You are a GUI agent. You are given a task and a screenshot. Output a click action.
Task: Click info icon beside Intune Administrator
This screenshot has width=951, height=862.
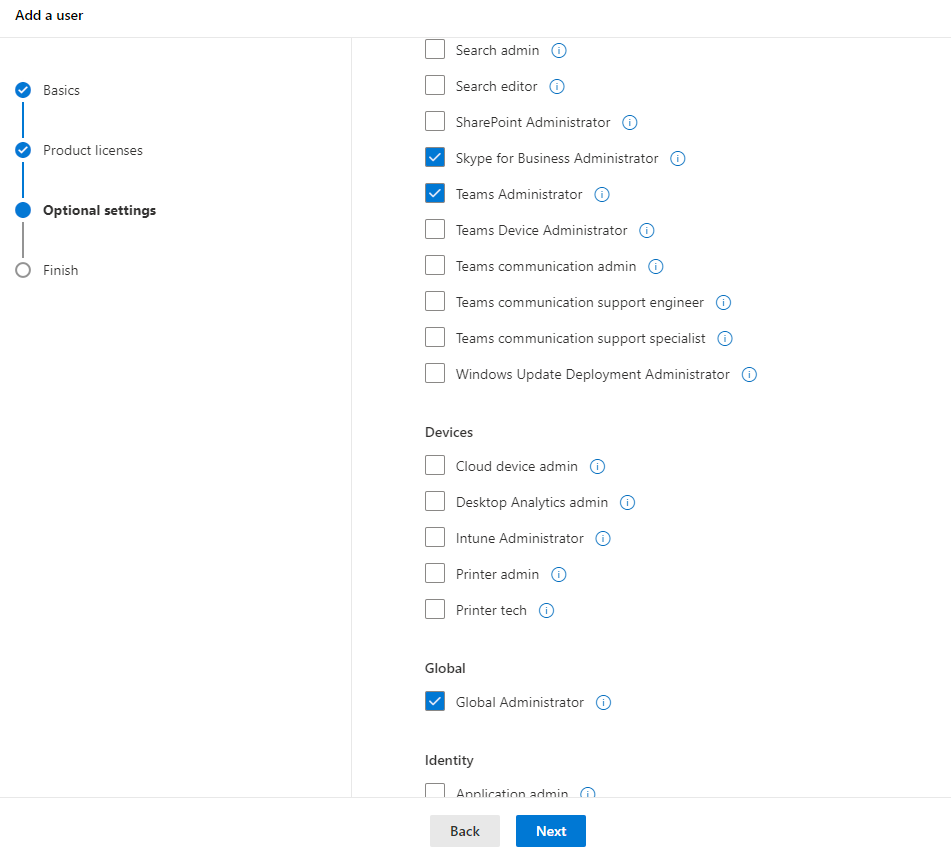click(603, 539)
